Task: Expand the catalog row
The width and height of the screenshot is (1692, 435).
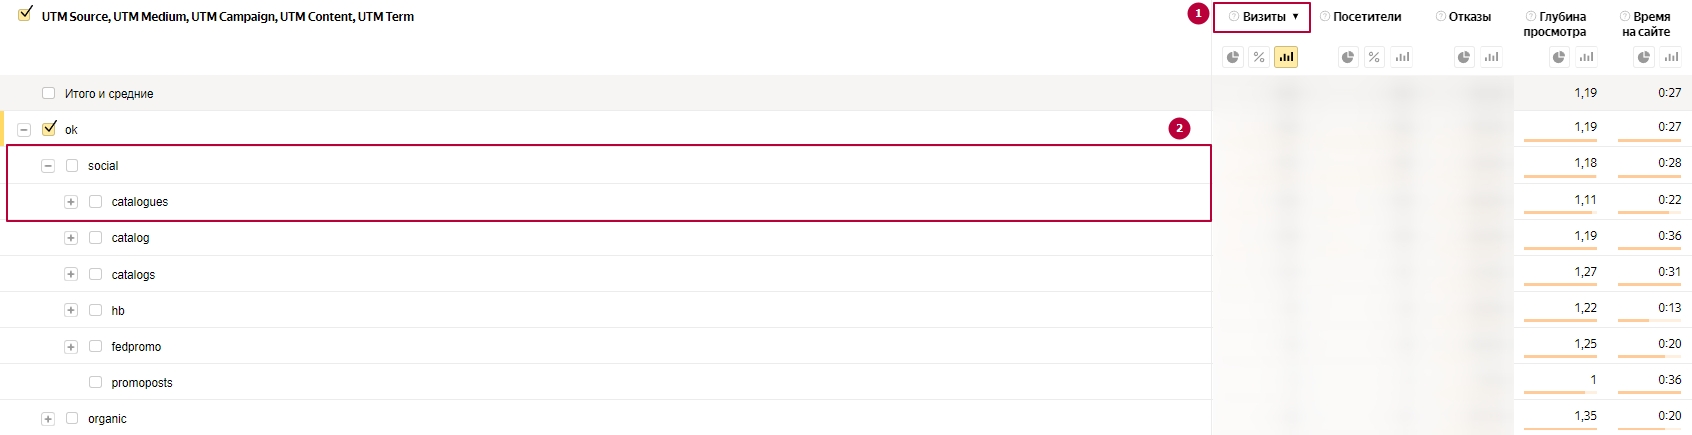Action: point(71,238)
